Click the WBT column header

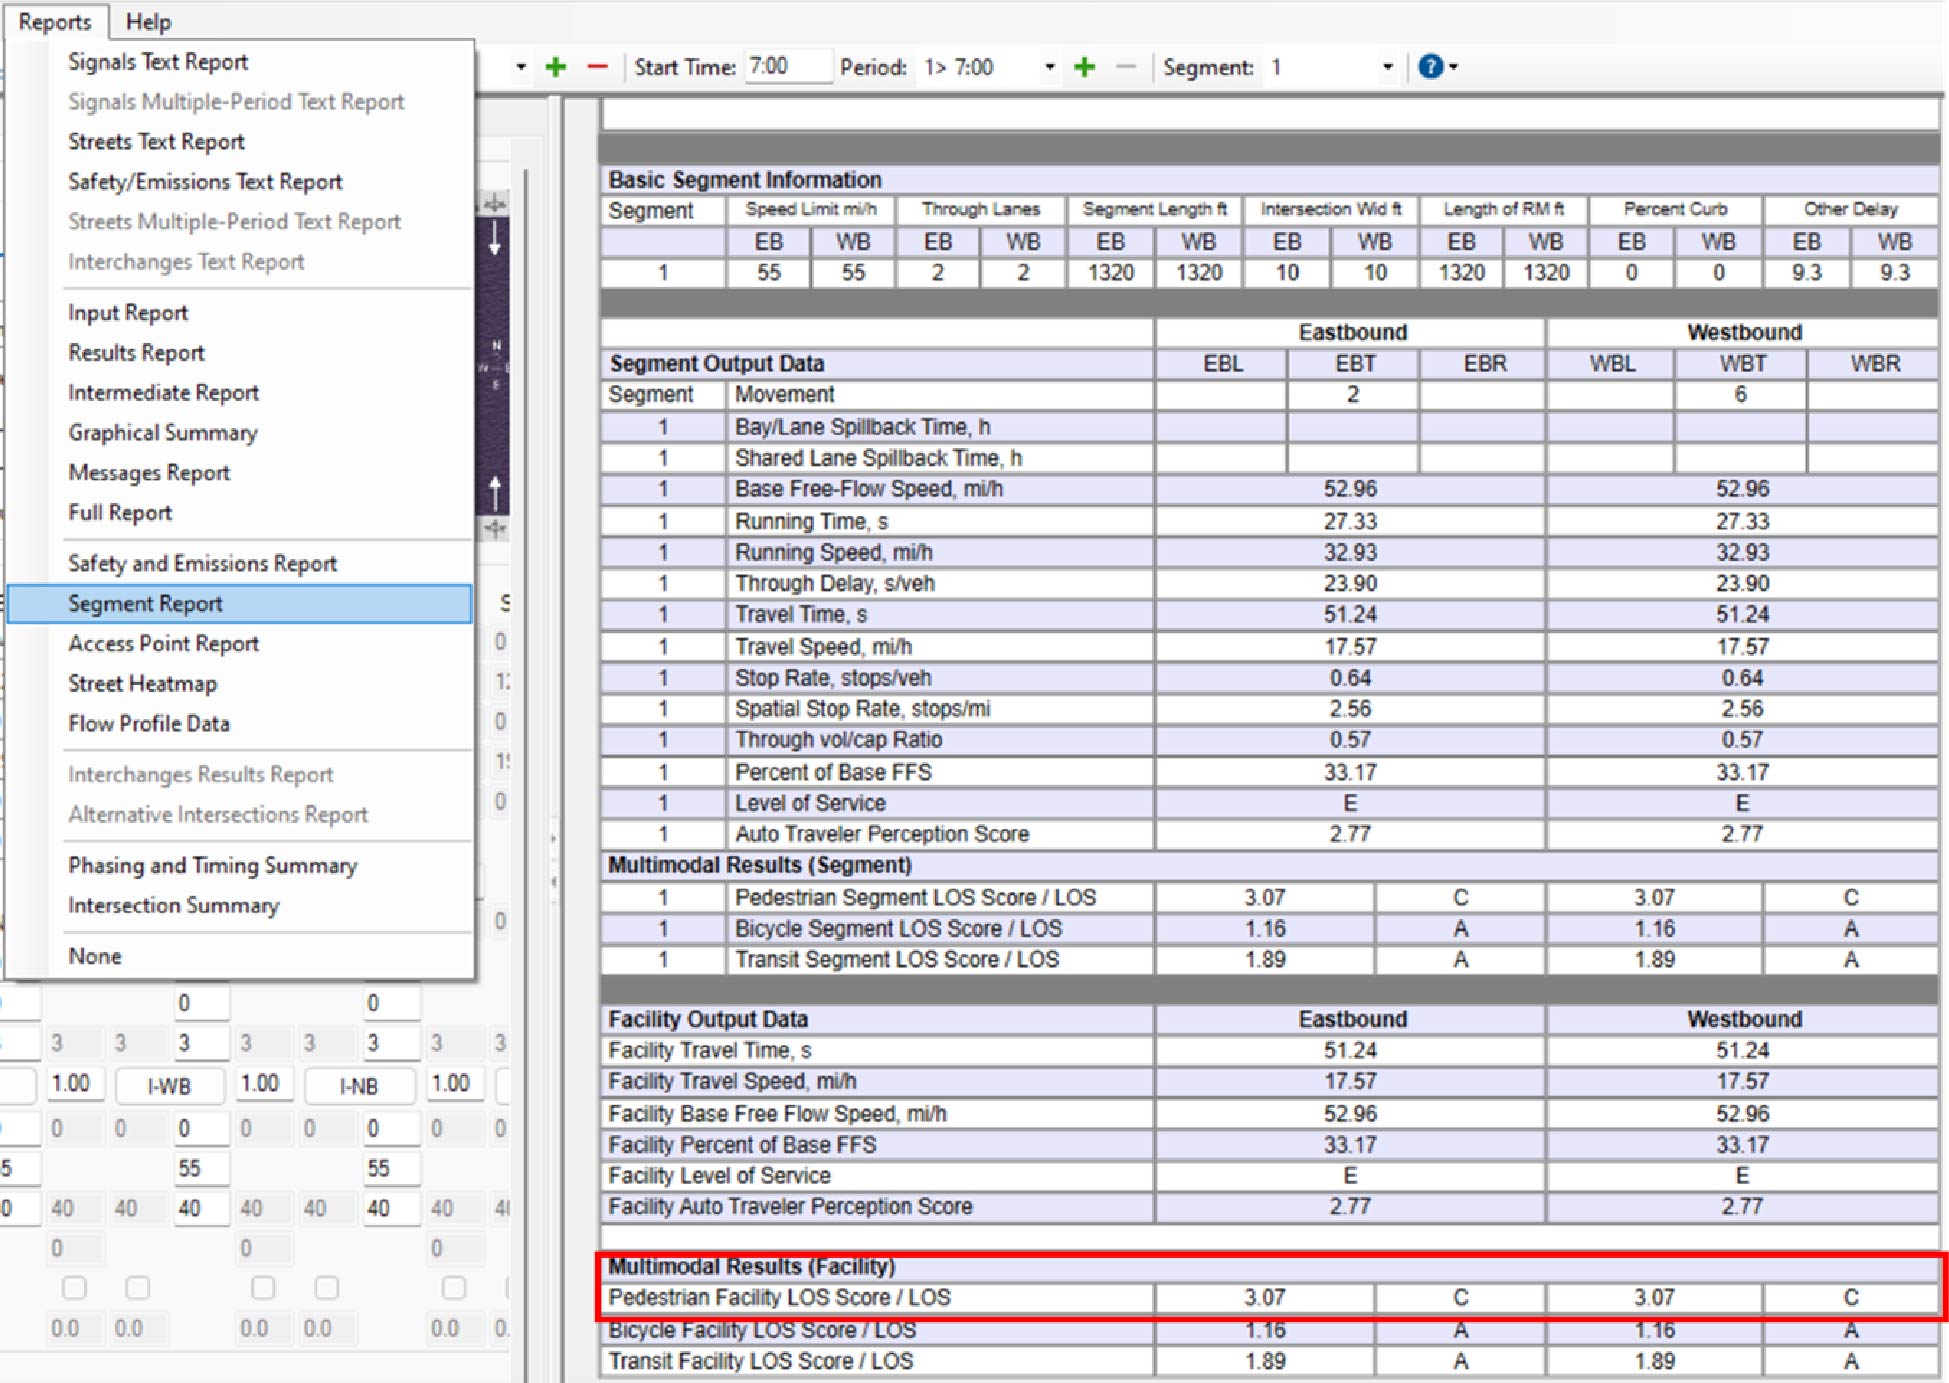pos(1742,364)
